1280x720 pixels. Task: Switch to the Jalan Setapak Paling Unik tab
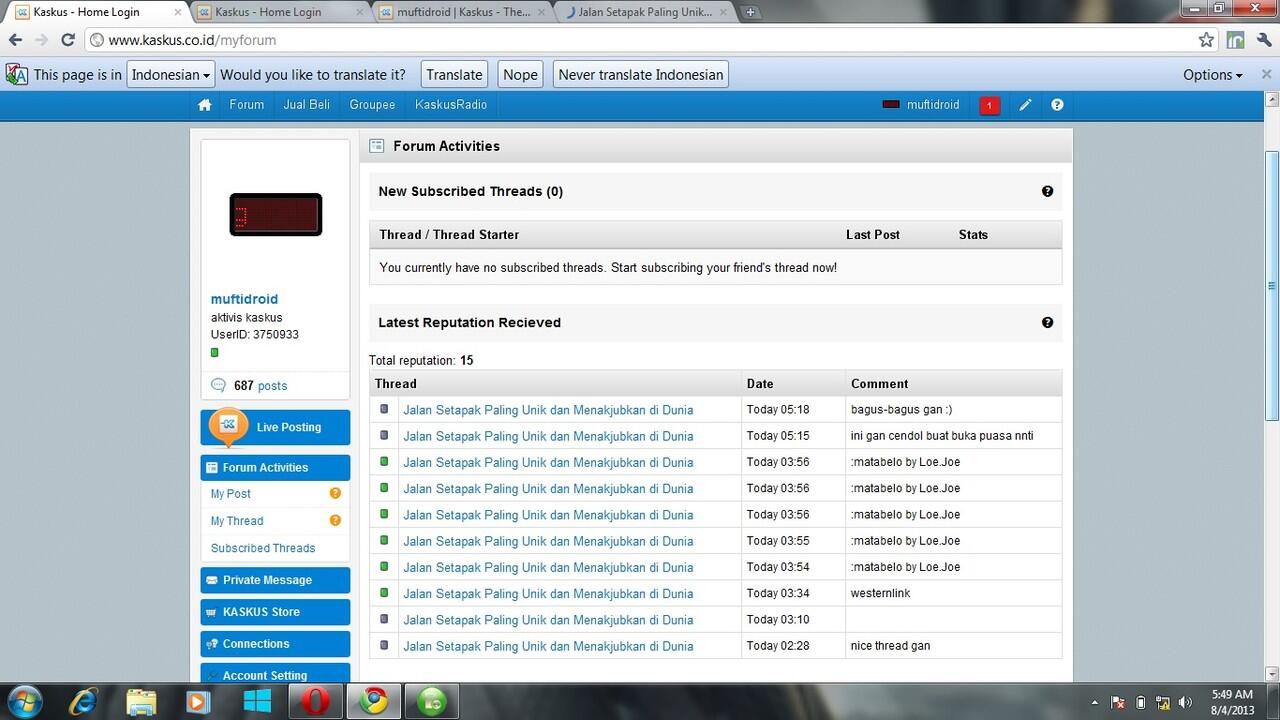[x=647, y=12]
